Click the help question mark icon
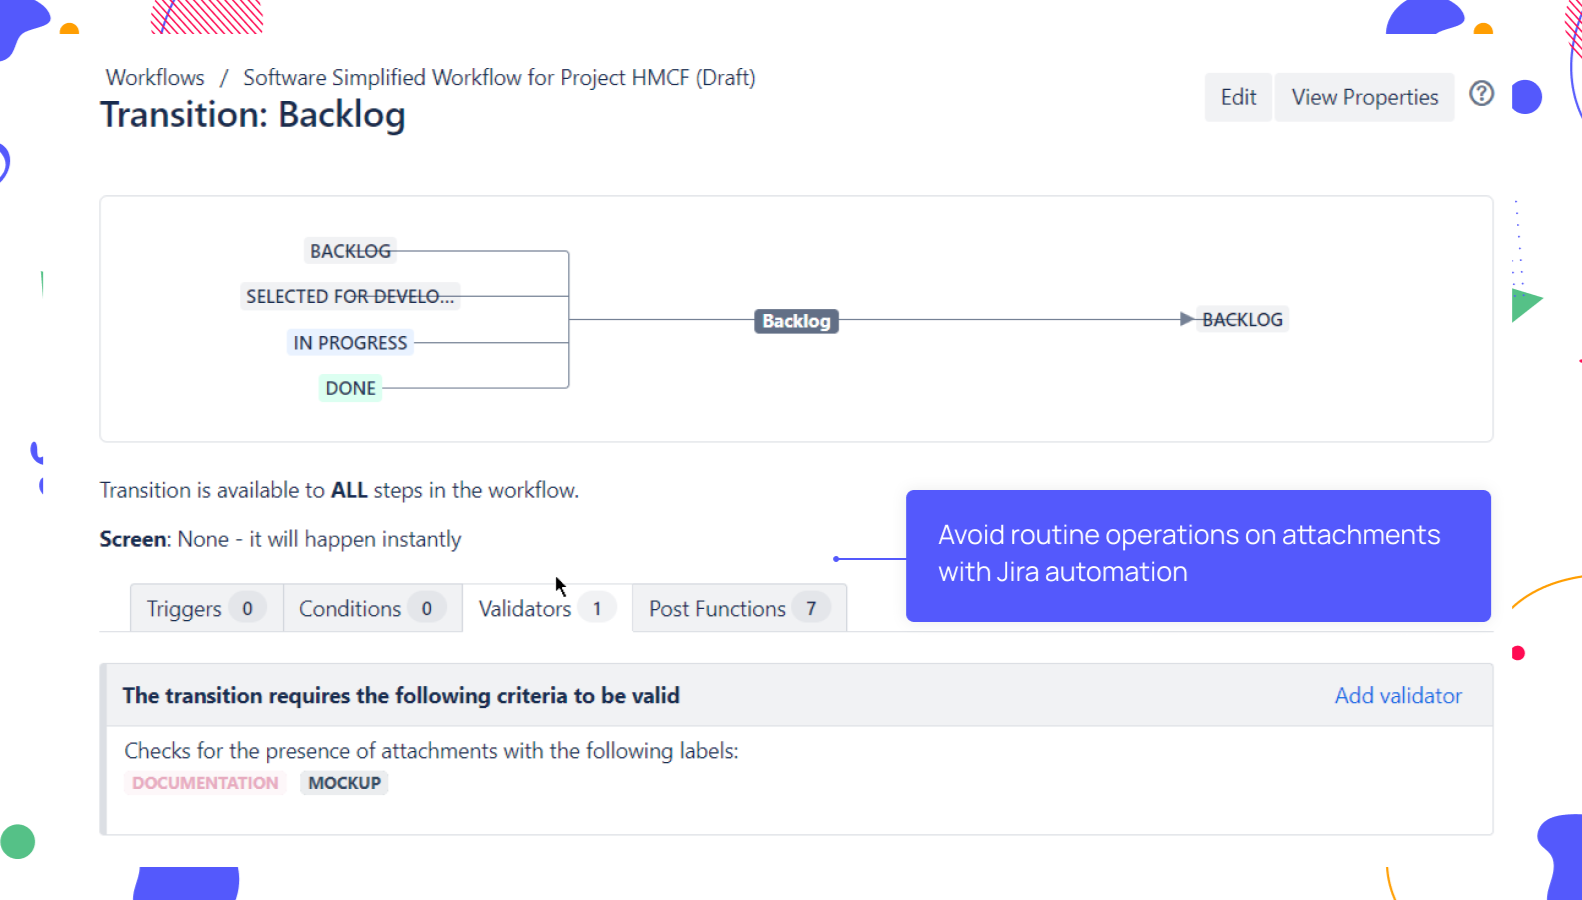Screen dimensions: 1582x900 coord(1481,94)
